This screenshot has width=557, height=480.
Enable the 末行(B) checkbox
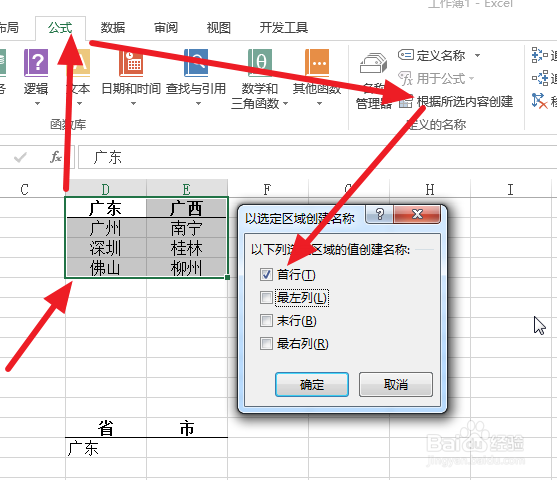tap(266, 321)
